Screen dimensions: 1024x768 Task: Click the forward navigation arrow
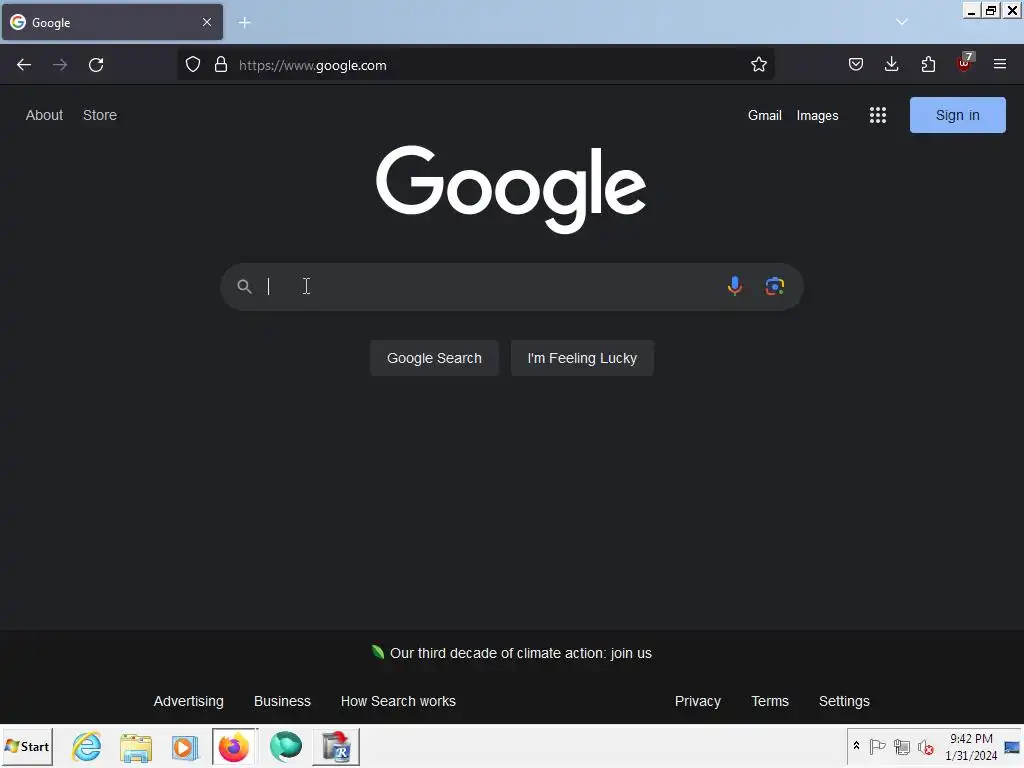pos(60,65)
